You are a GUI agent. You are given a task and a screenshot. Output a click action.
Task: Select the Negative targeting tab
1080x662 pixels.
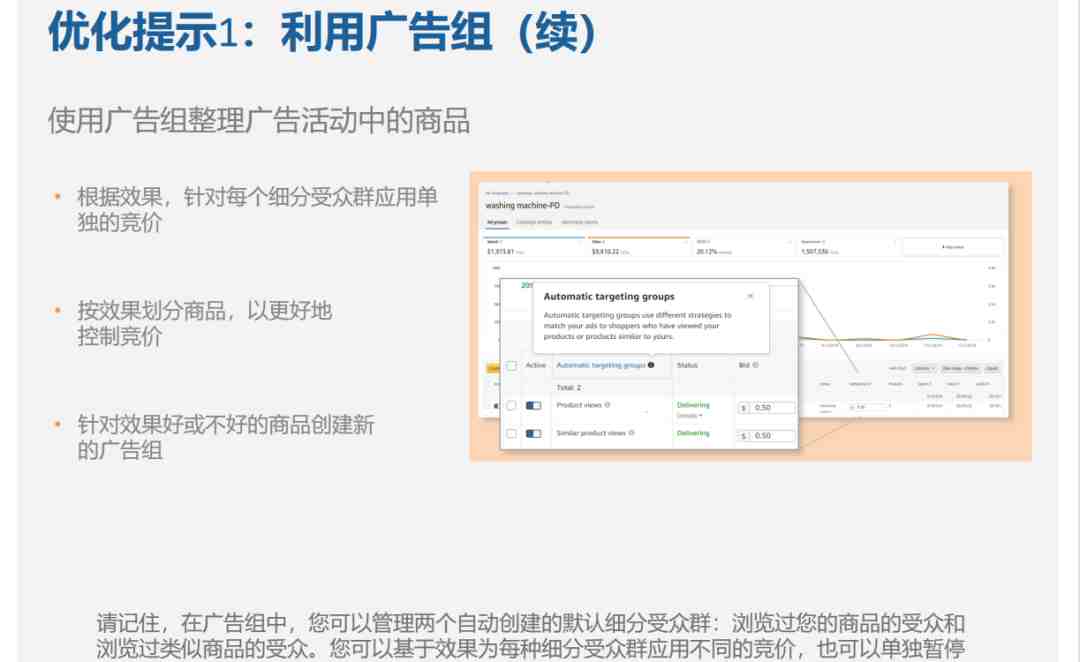(x=579, y=223)
